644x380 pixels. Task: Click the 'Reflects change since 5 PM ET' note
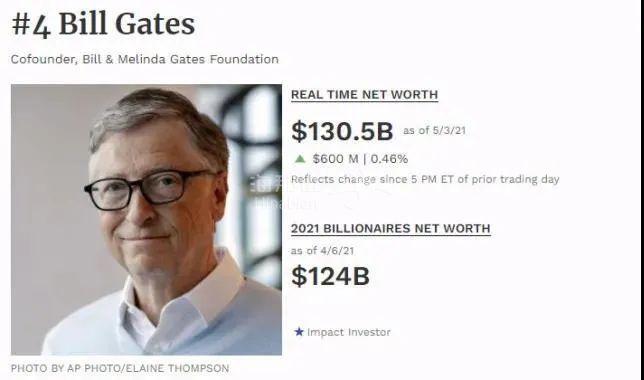click(x=425, y=180)
